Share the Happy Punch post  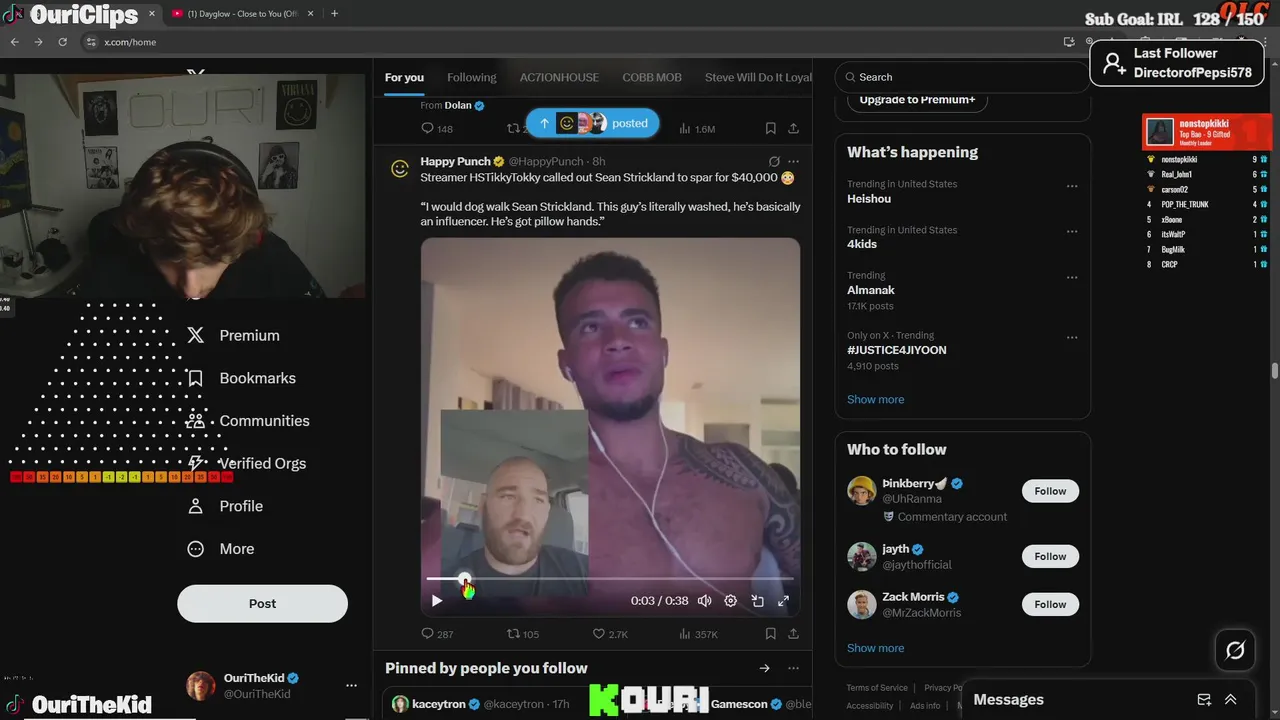(793, 634)
